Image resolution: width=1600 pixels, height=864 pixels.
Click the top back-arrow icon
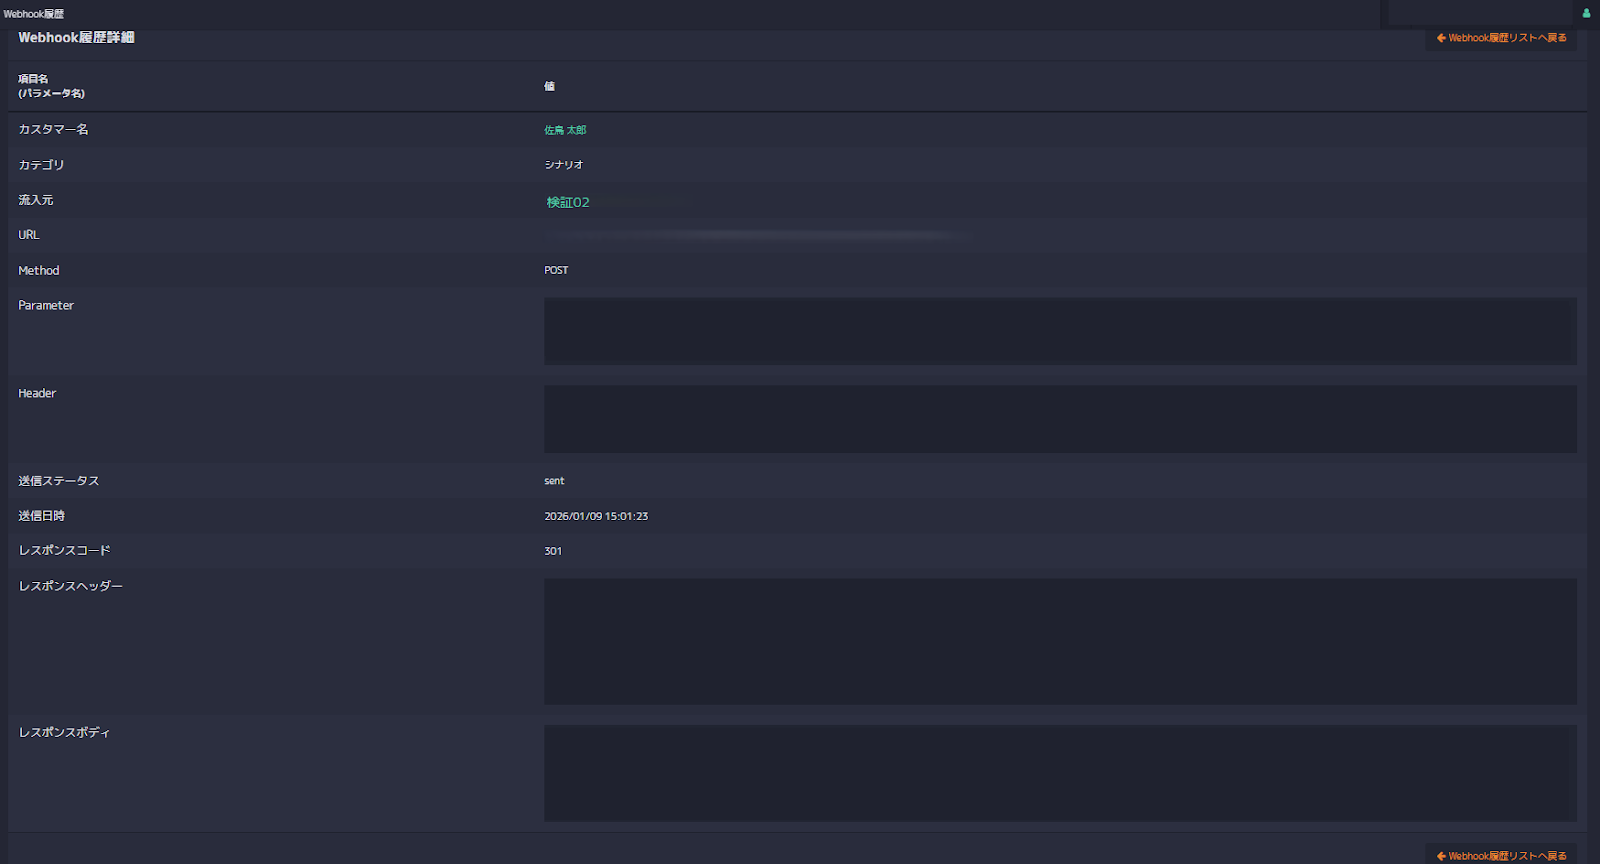(1441, 38)
